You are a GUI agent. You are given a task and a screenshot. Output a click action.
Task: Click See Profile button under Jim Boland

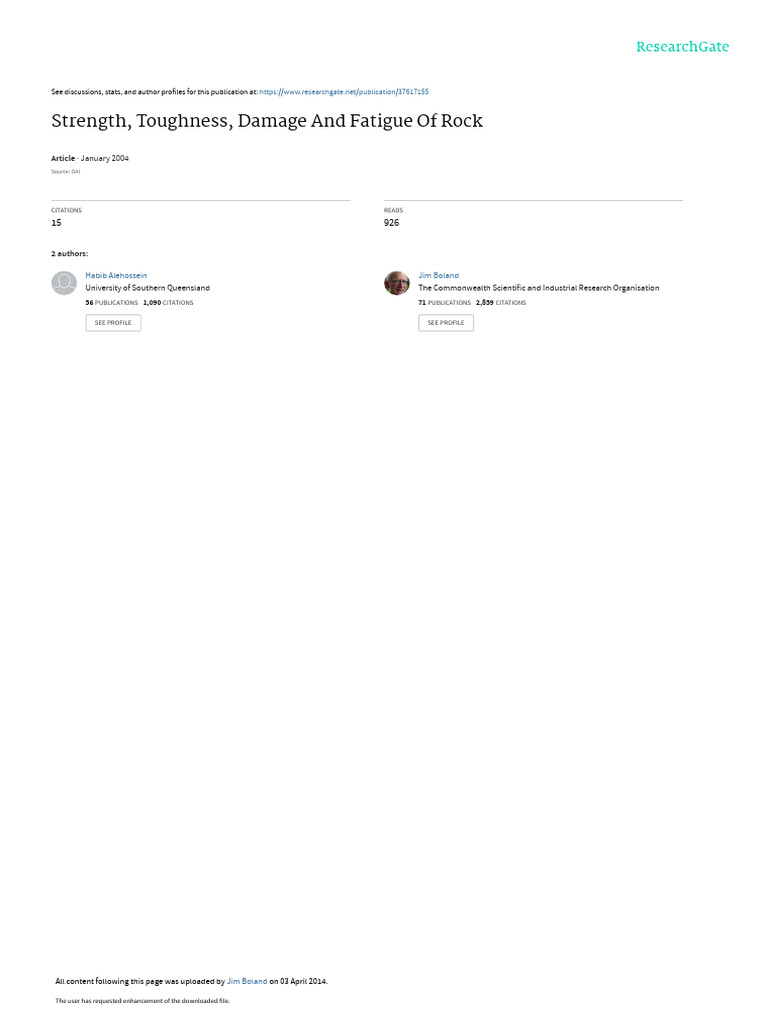pos(446,323)
